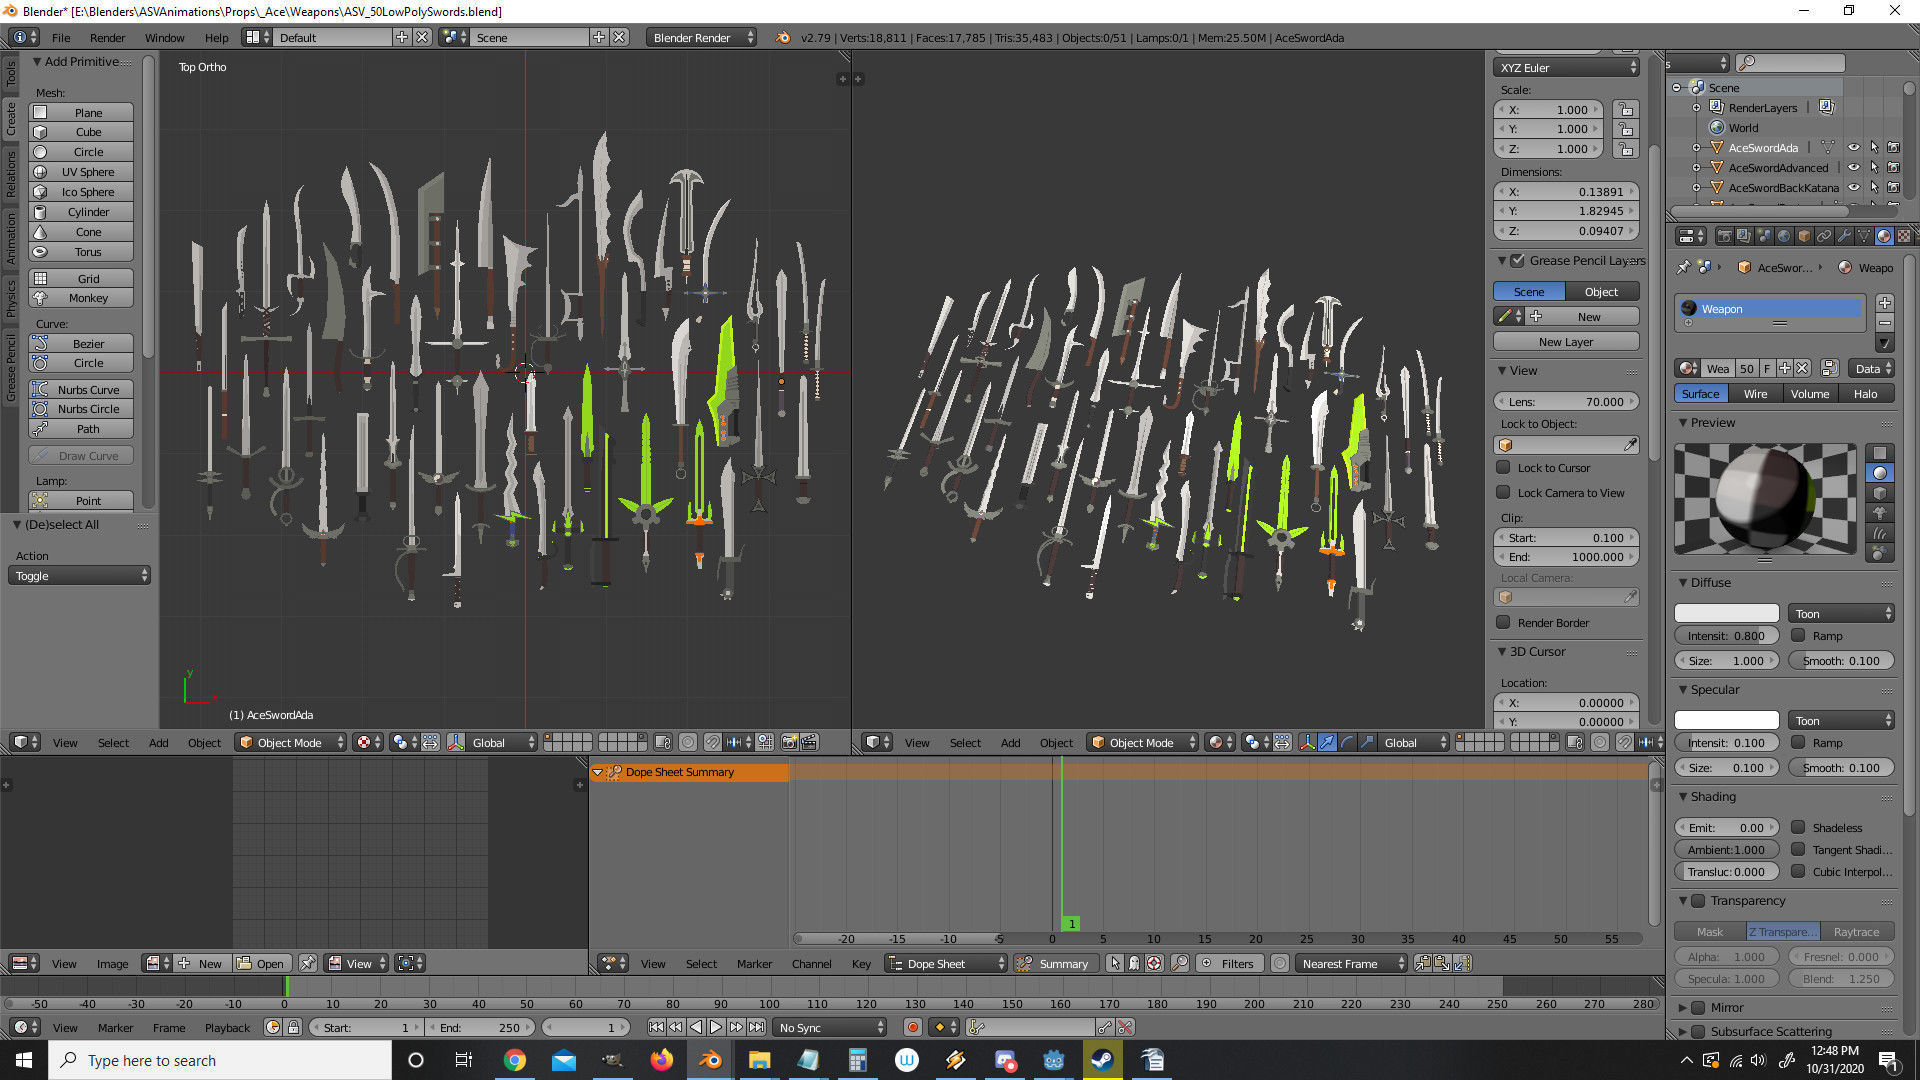This screenshot has height=1080, width=1920.
Task: Enable Lock to Cursor checkbox
Action: pyautogui.click(x=1503, y=468)
